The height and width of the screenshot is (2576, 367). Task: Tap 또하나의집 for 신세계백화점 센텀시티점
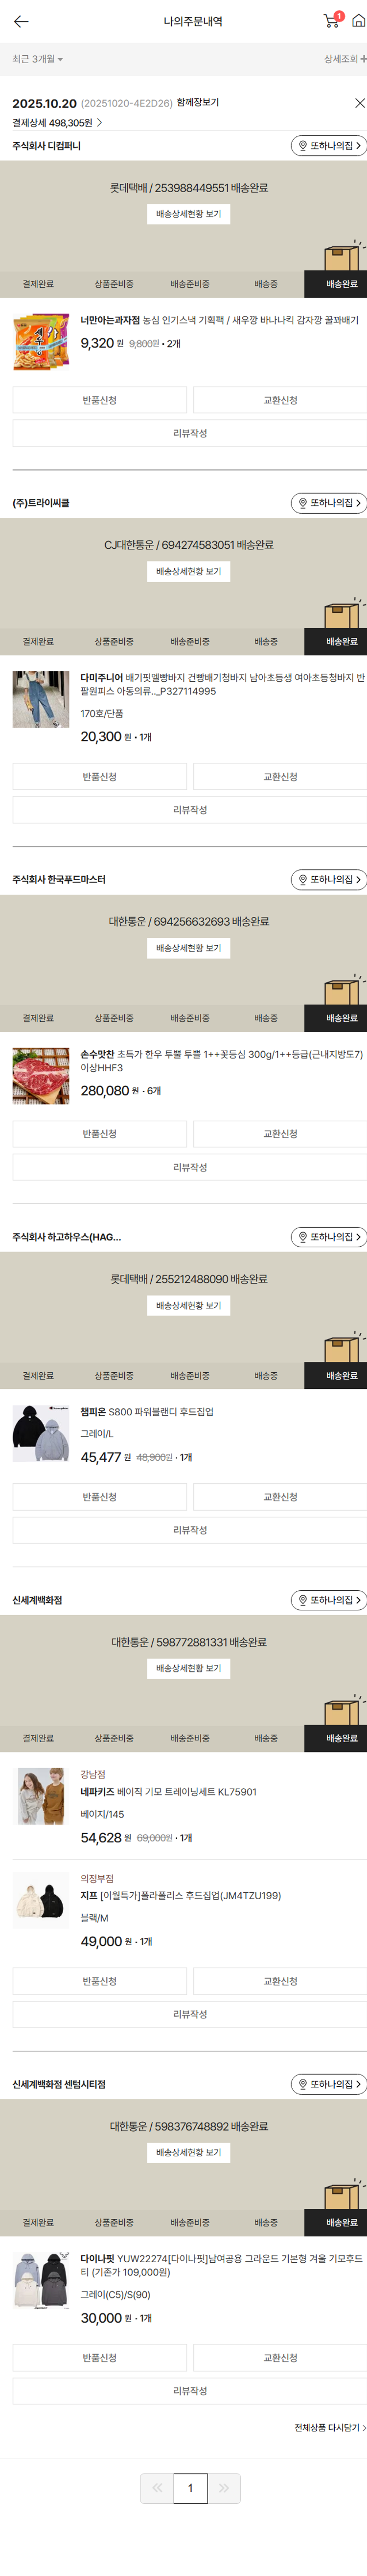[328, 2084]
